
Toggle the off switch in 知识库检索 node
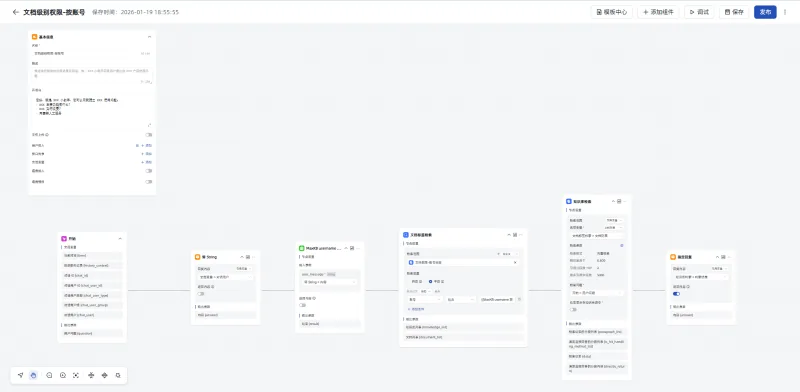point(573,309)
